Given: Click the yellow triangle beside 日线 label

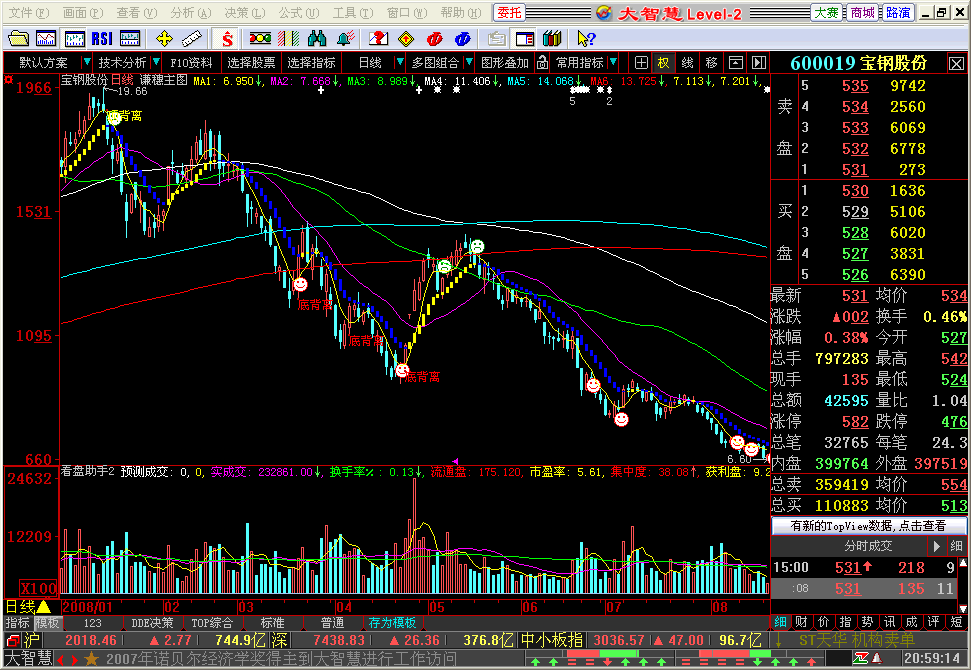Looking at the screenshot, I should point(44,607).
